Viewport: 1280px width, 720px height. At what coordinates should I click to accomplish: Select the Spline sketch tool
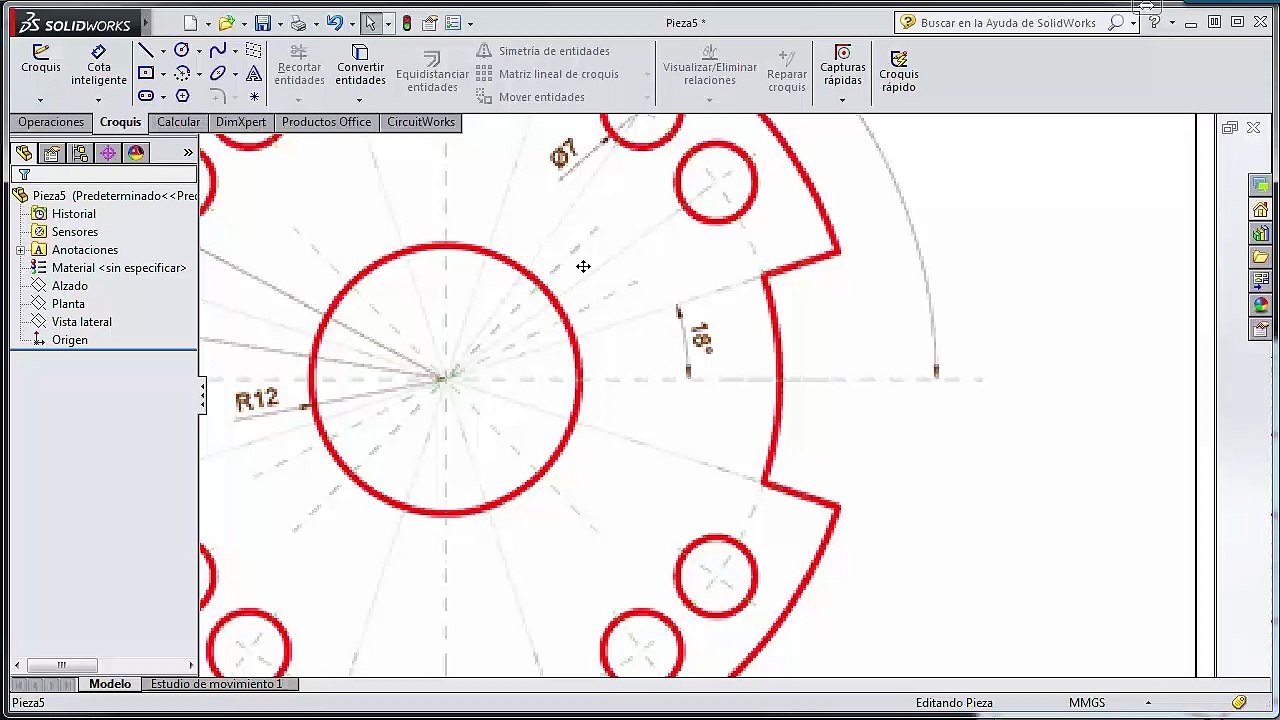point(218,50)
